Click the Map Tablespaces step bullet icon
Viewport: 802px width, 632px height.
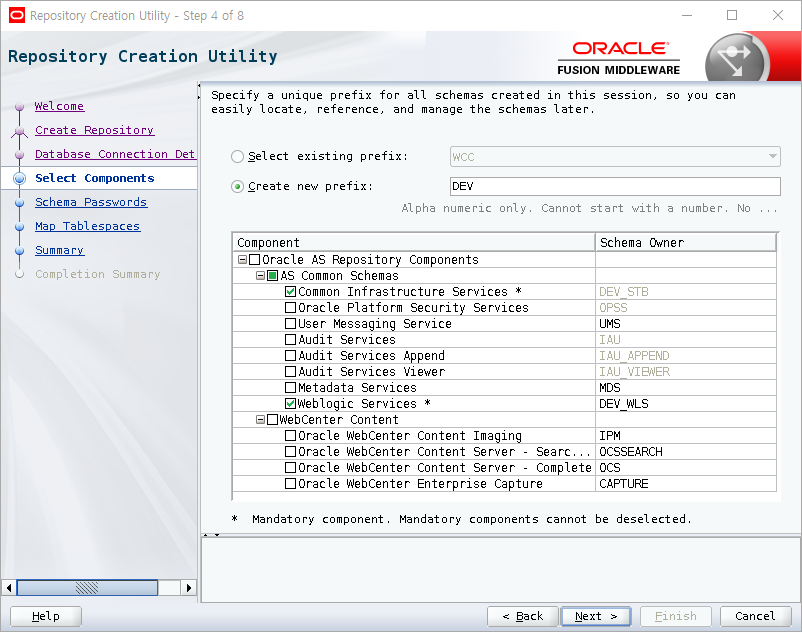pyautogui.click(x=19, y=227)
